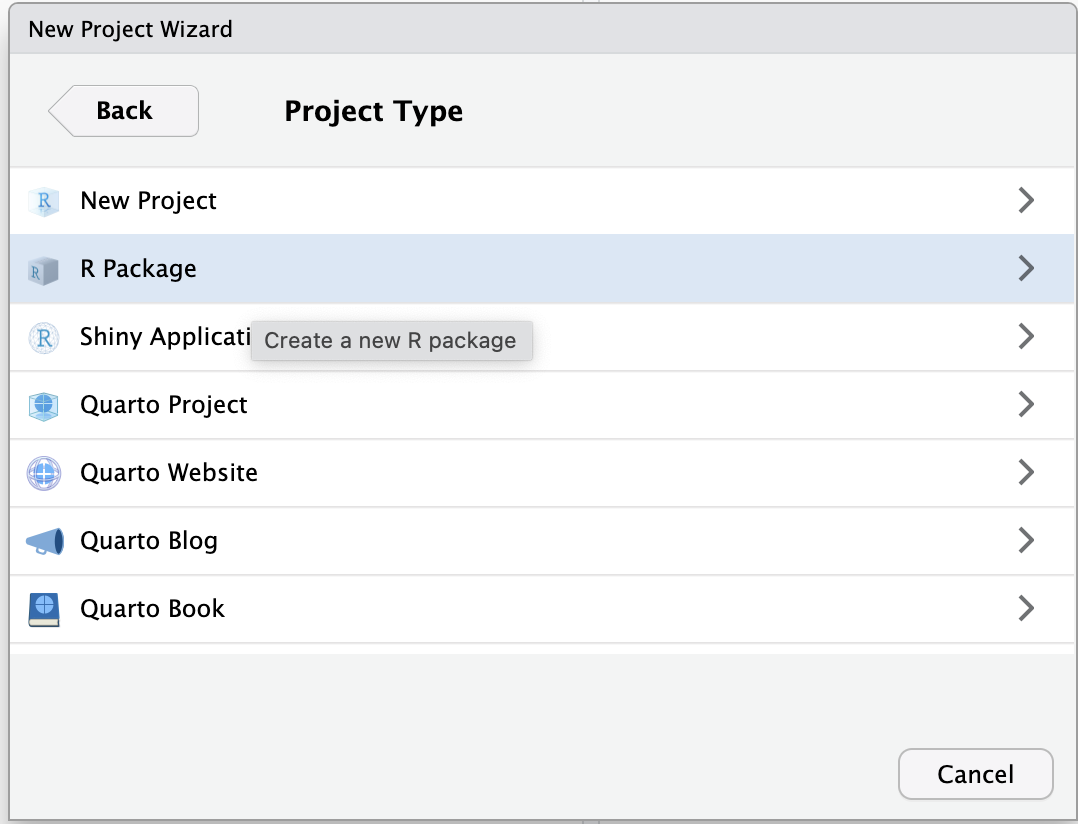
Task: Click the Quarto Project icon
Action: 44,405
